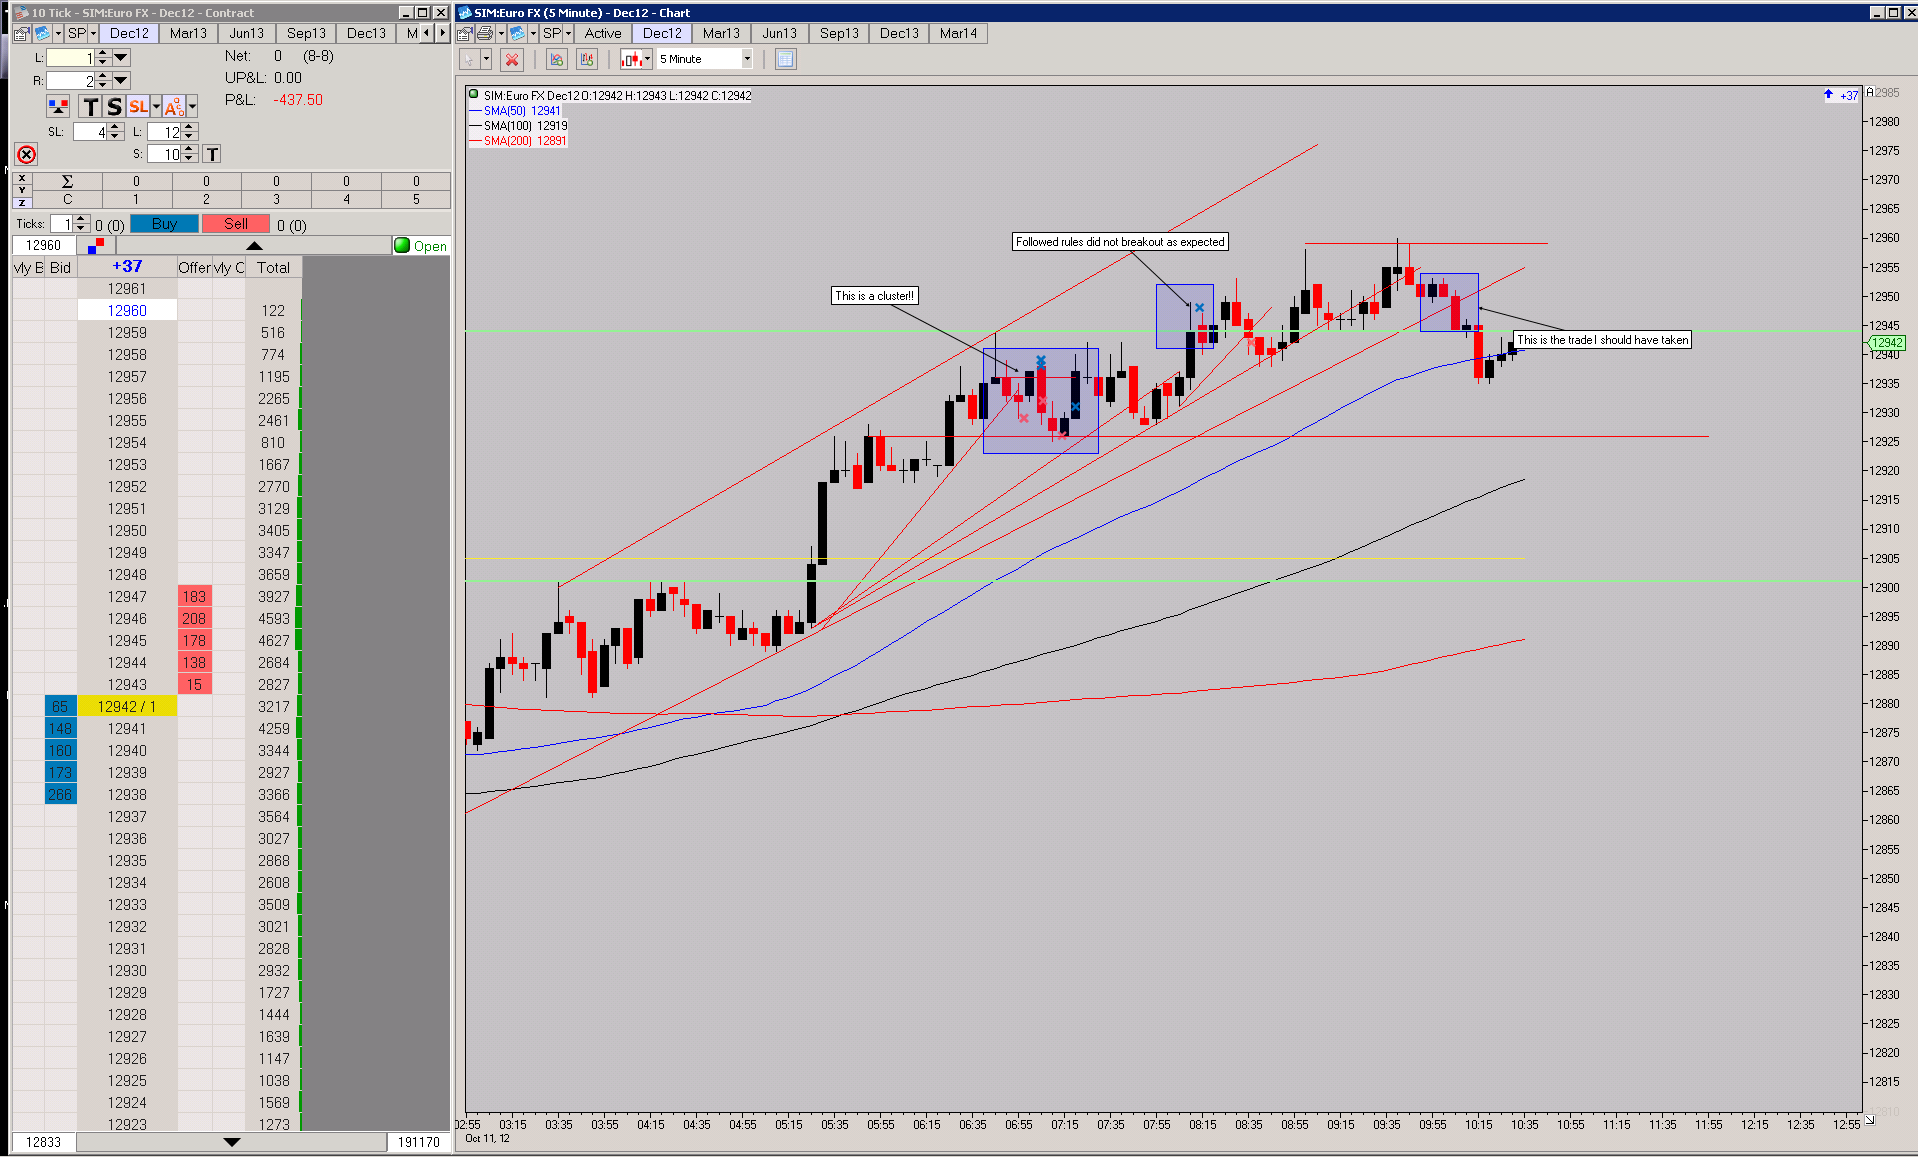This screenshot has width=1918, height=1157.
Task: Select the pointer cursor tool
Action: click(469, 60)
